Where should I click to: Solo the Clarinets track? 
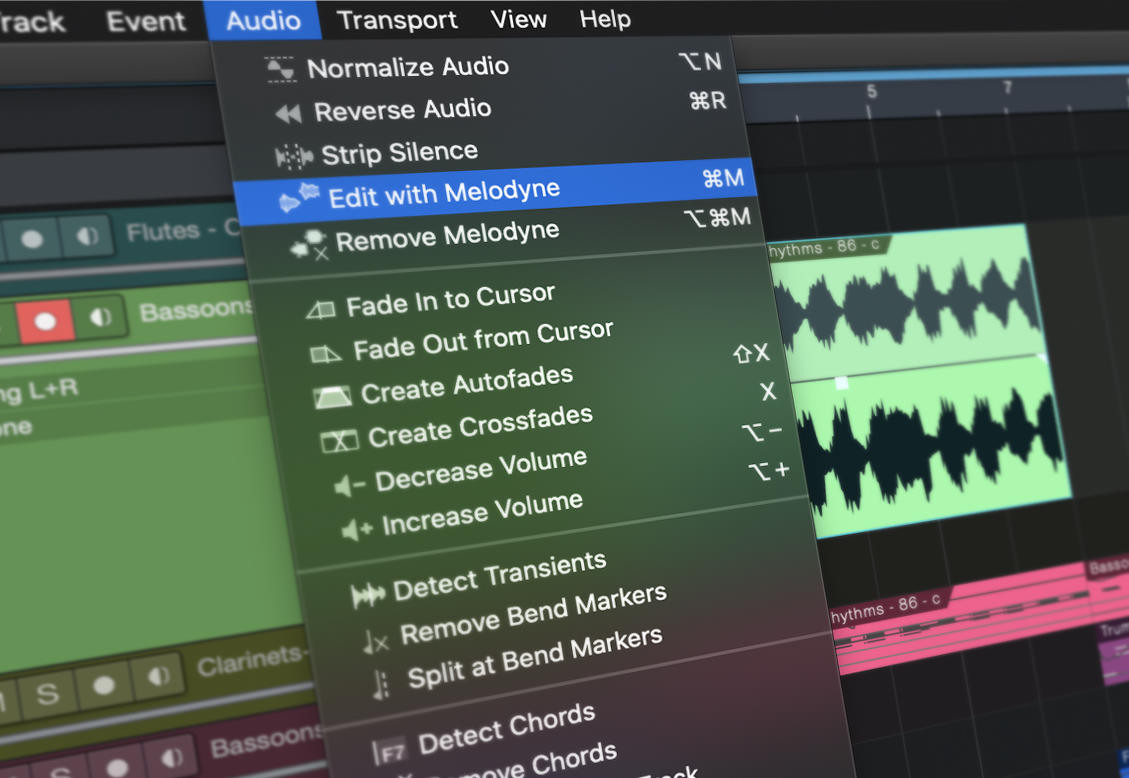[48, 694]
